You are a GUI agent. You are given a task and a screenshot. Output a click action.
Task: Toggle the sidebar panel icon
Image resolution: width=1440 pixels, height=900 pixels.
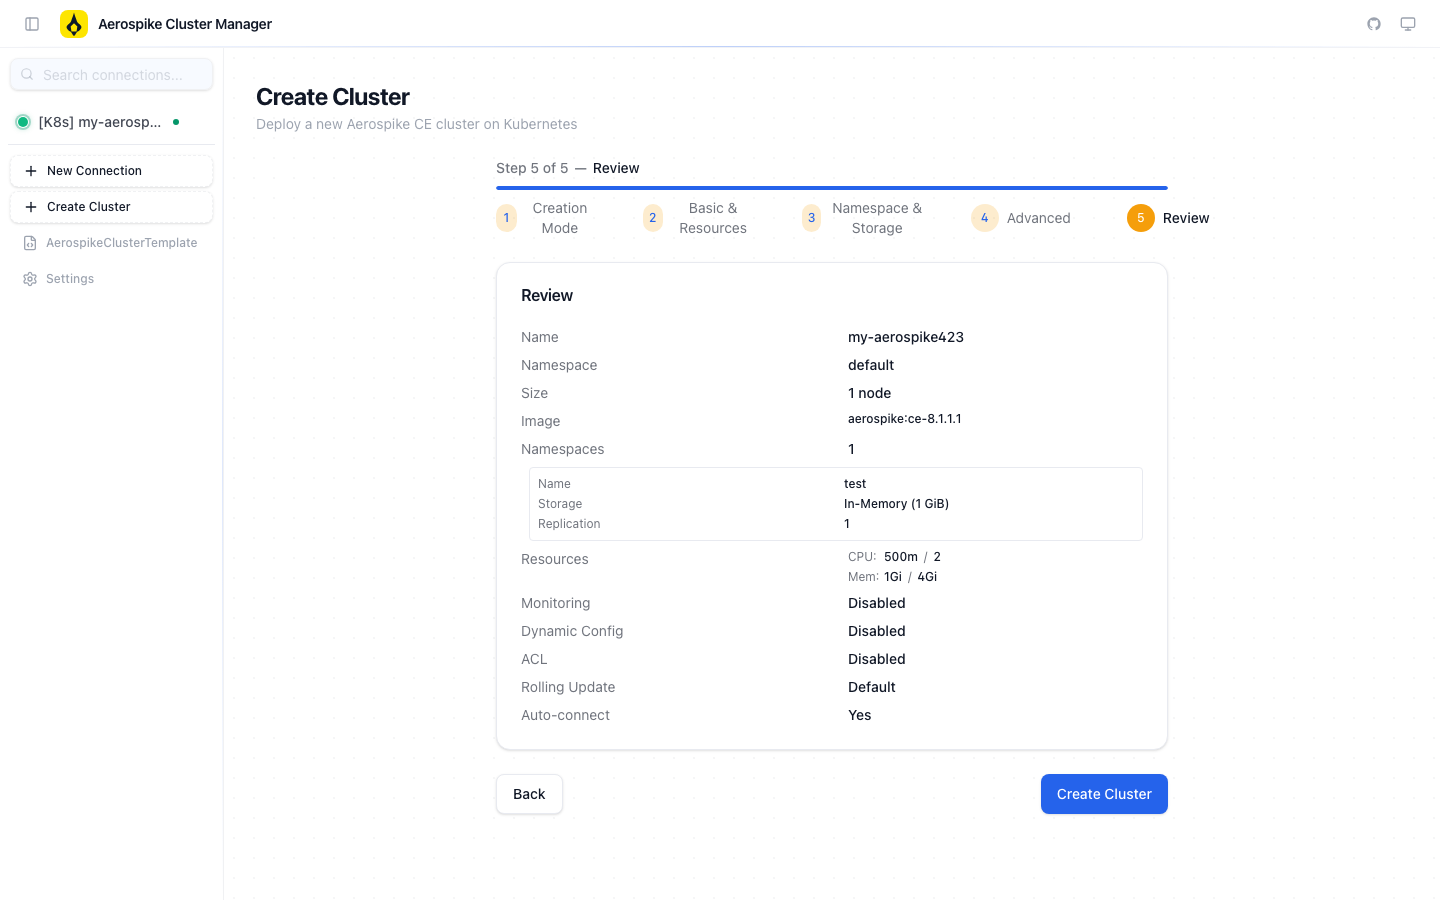coord(32,24)
